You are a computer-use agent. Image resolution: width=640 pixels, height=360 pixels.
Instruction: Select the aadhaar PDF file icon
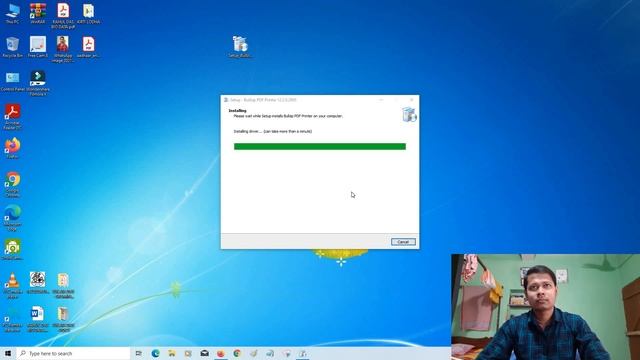coord(89,47)
